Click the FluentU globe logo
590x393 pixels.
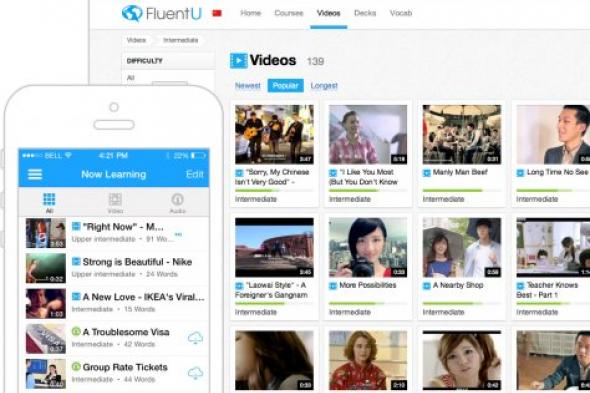coord(132,13)
